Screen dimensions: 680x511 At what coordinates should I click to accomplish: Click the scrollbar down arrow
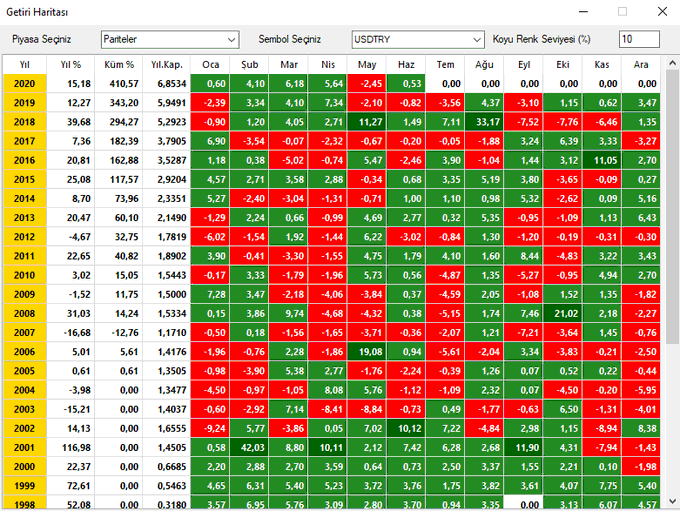point(672,501)
